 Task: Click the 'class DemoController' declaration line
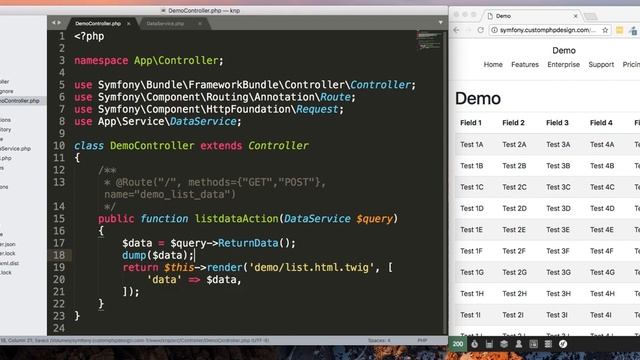[x=191, y=146]
